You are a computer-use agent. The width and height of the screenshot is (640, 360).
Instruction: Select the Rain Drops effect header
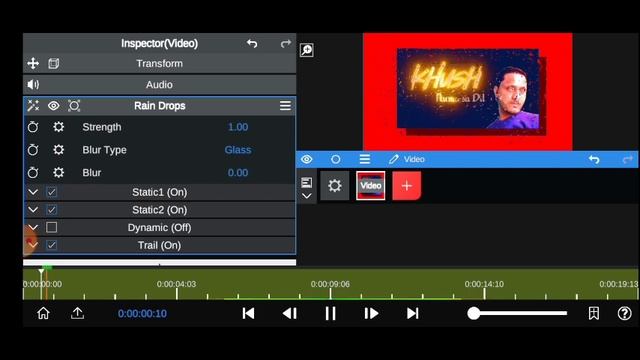pyautogui.click(x=160, y=106)
